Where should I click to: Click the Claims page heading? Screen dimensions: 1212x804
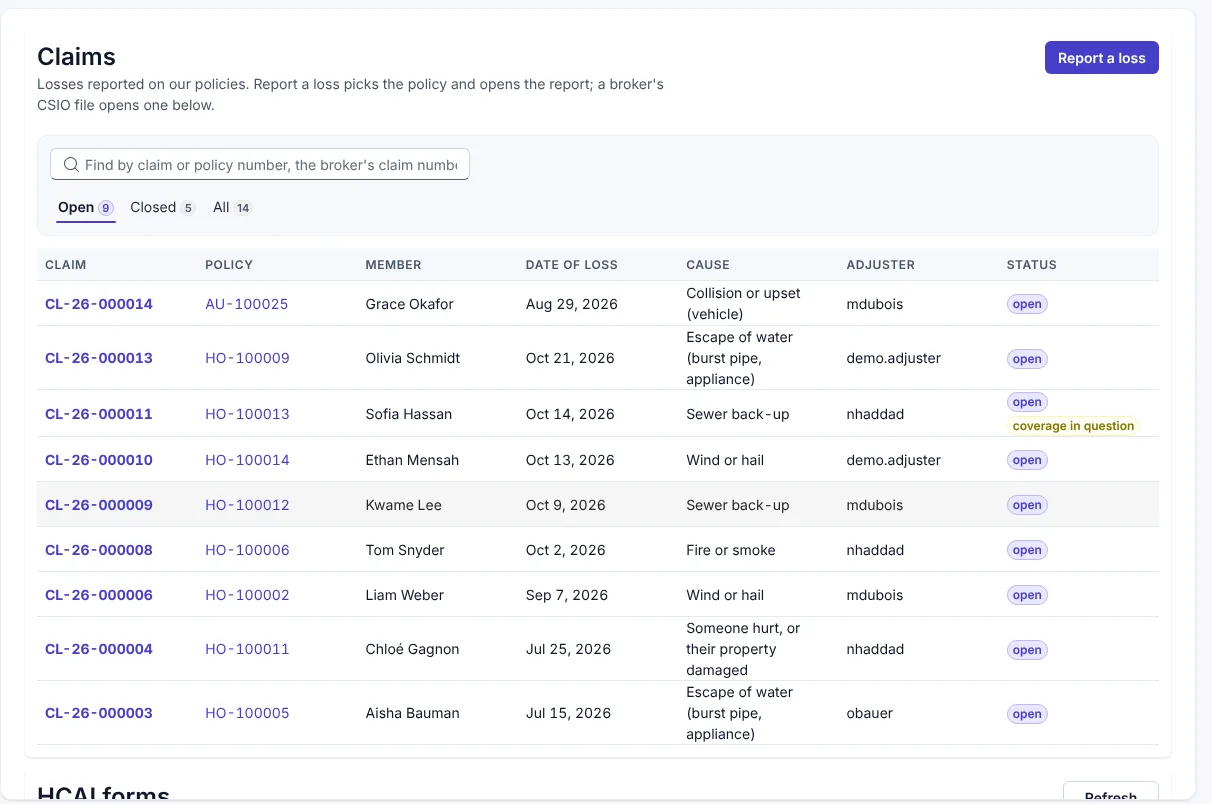tap(76, 57)
